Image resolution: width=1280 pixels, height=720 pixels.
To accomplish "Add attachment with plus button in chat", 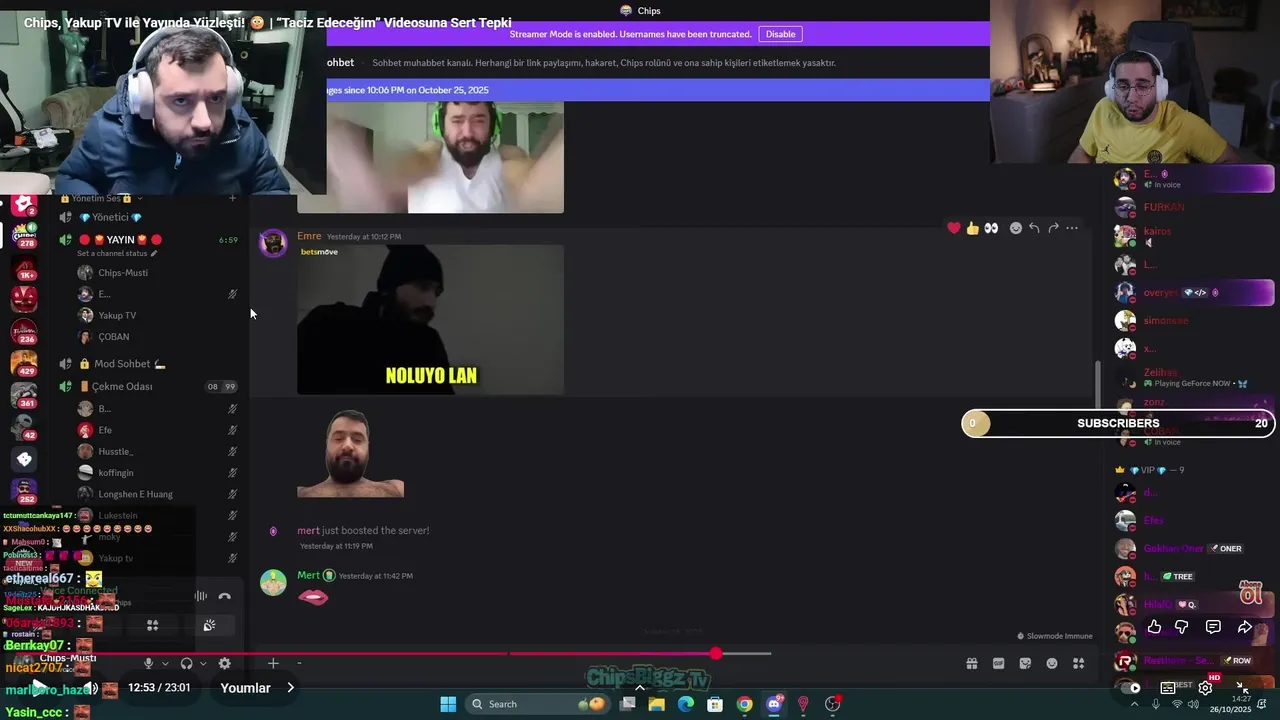I will coord(273,663).
